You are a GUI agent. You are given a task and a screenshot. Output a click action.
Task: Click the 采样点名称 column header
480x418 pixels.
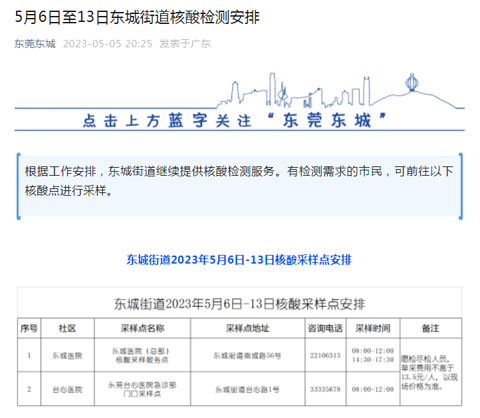[x=142, y=328]
